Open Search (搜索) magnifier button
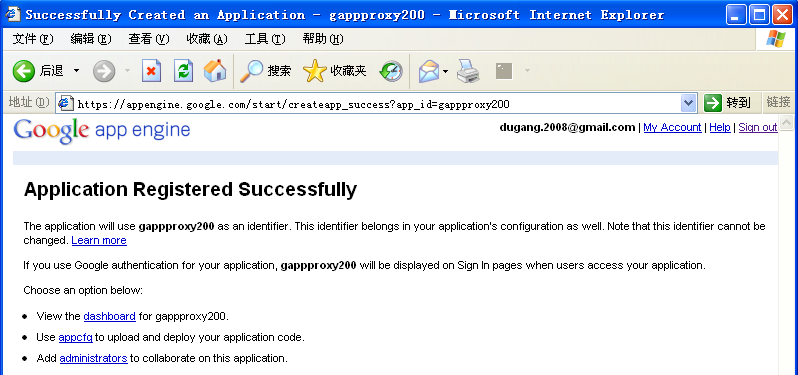Screen dimensions: 798x375 [266, 71]
